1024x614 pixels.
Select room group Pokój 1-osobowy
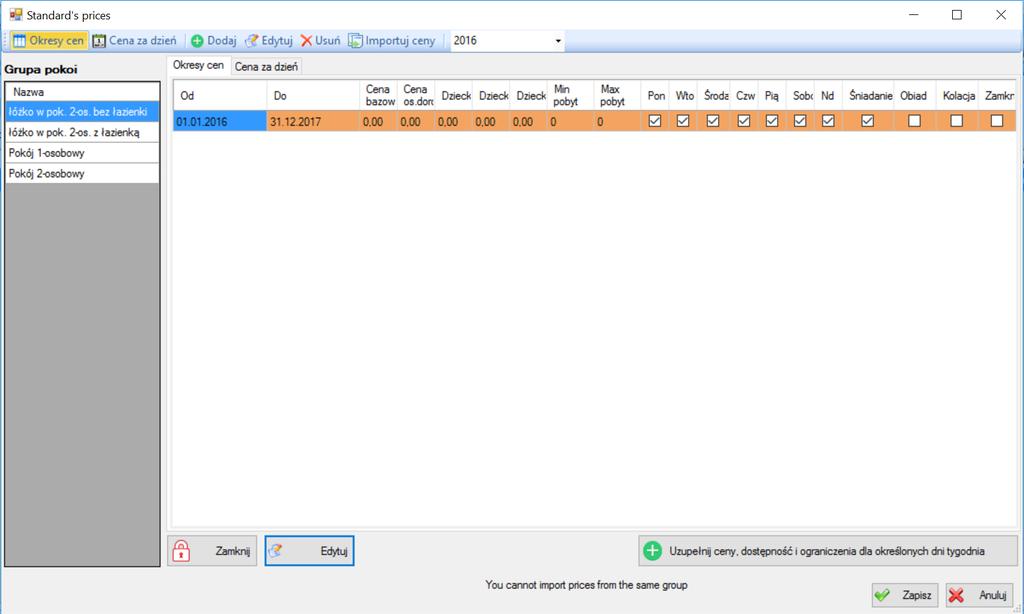click(x=82, y=153)
